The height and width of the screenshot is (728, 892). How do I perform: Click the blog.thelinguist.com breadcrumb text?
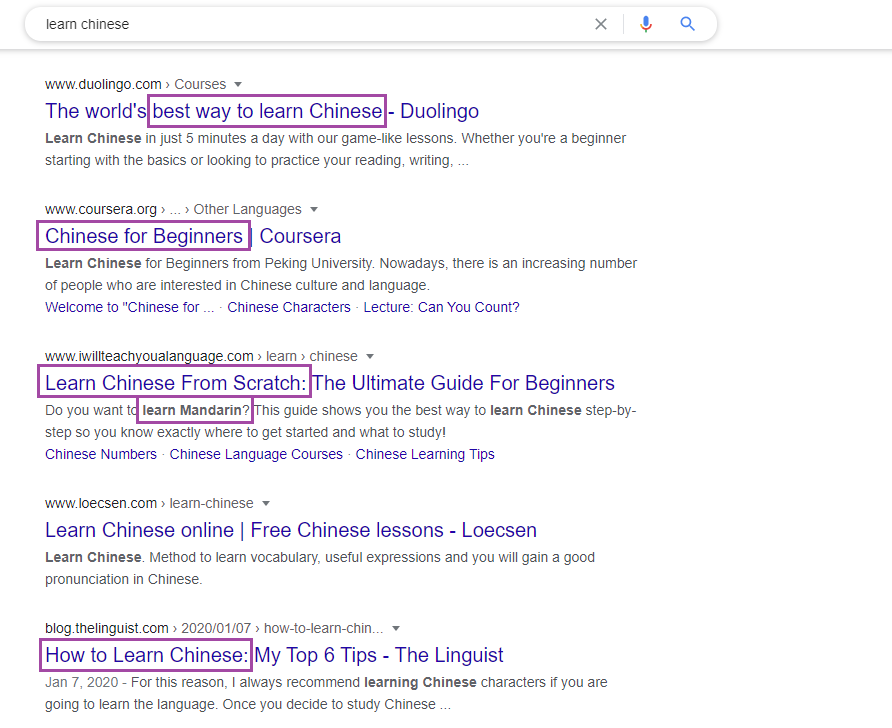(107, 628)
